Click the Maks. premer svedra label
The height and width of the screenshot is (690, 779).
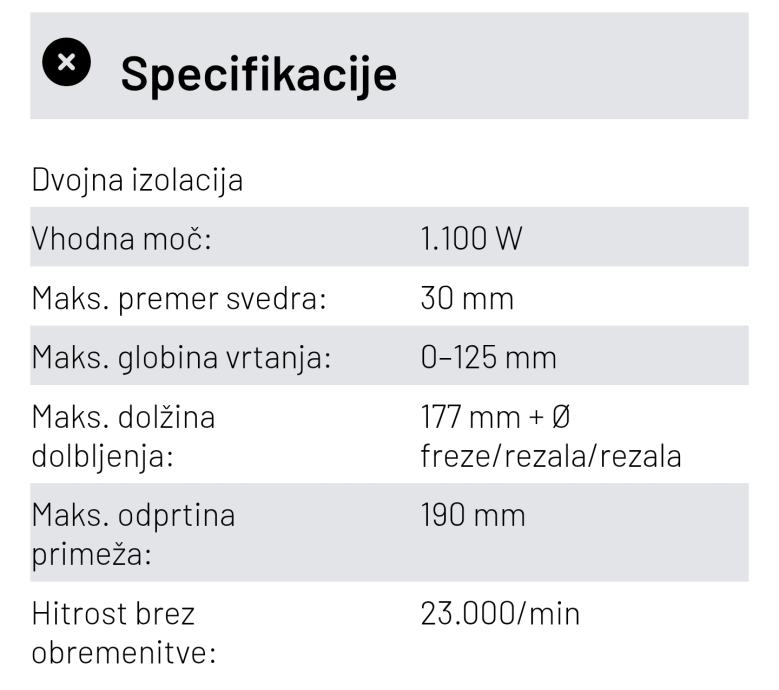click(x=179, y=299)
